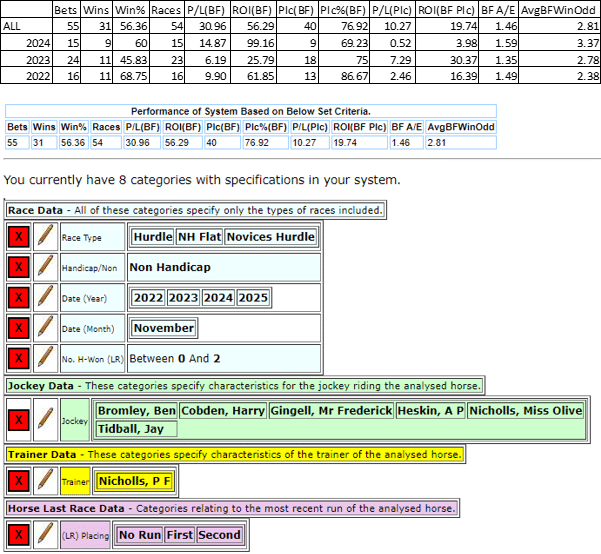Click the AvgBFWinOdd header in top table
The height and width of the screenshot is (554, 601).
pos(558,10)
